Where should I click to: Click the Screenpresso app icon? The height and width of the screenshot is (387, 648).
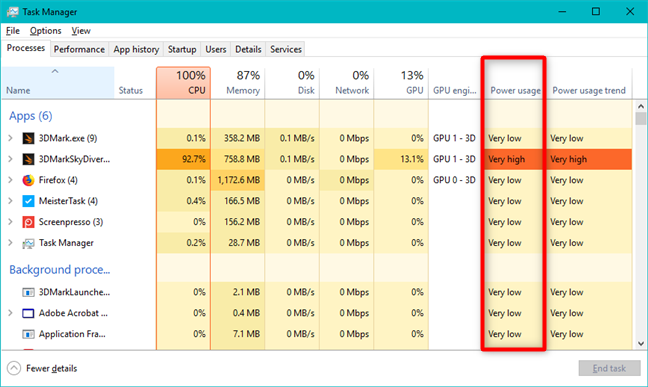coord(28,222)
